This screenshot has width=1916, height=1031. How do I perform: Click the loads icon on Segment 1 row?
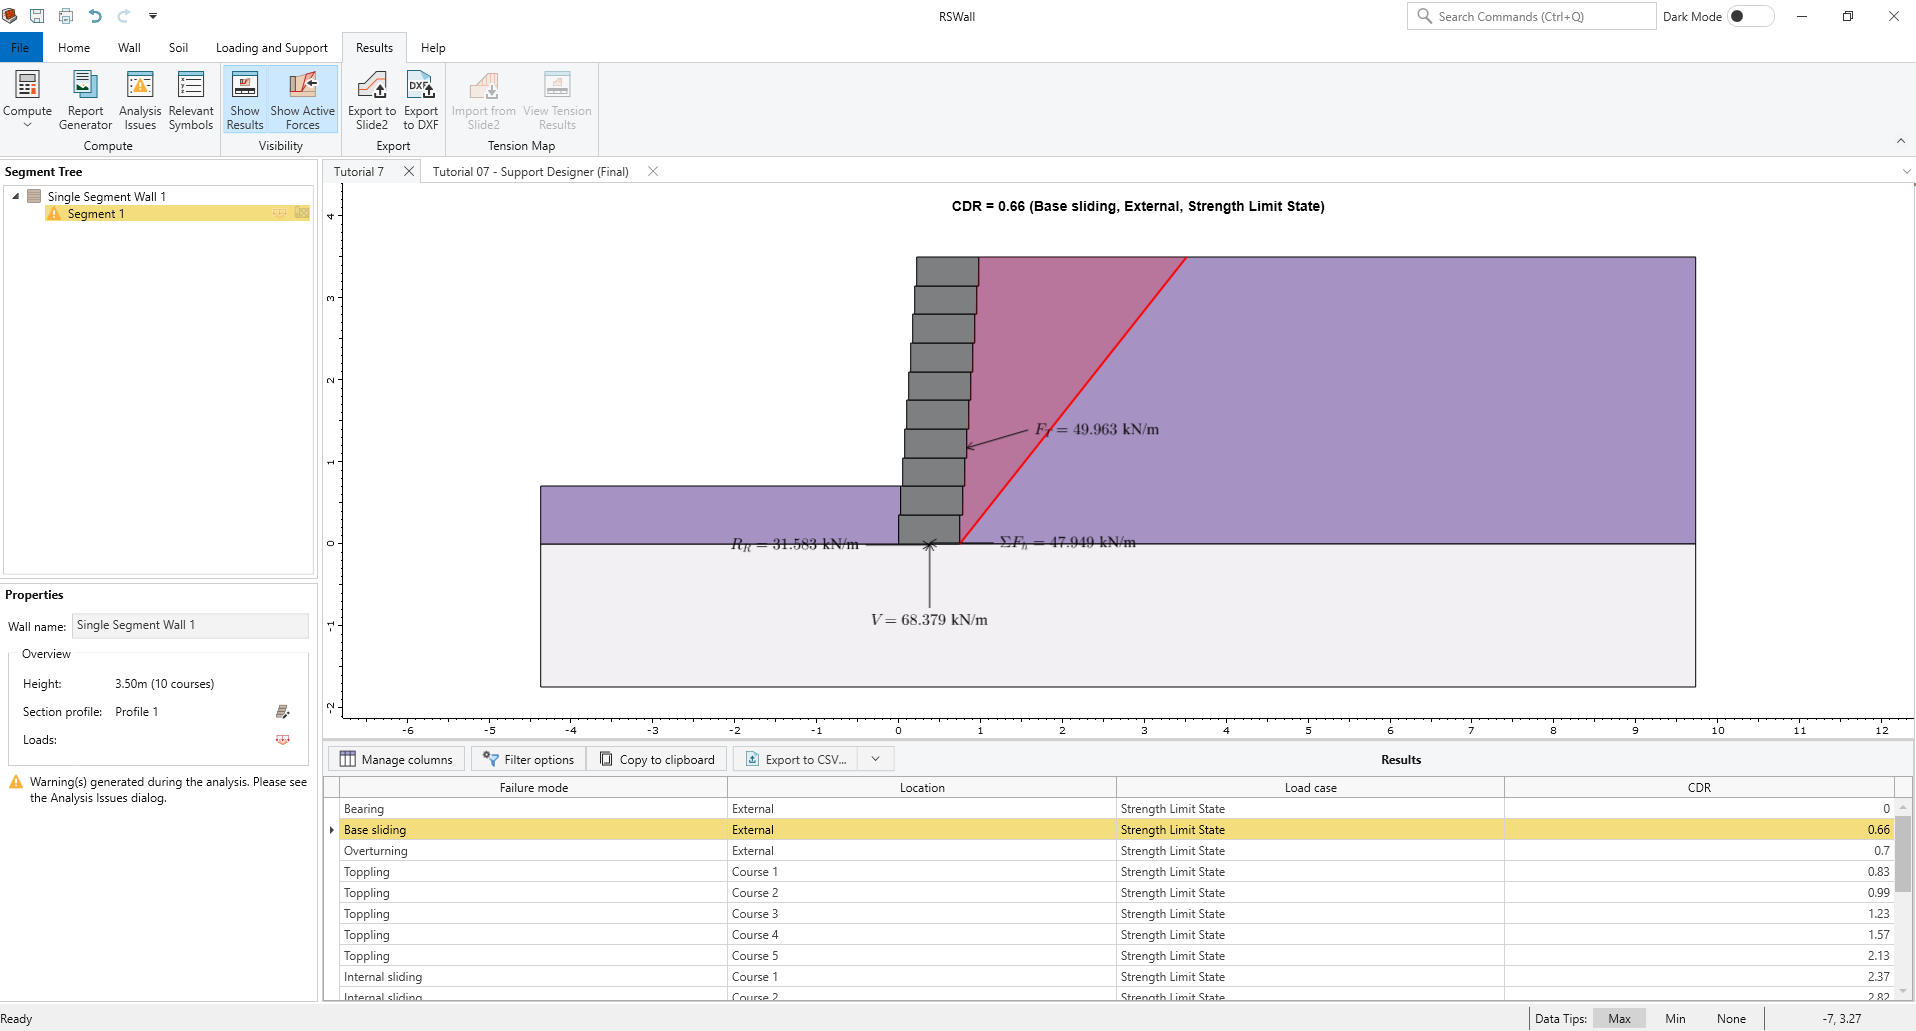click(x=280, y=213)
